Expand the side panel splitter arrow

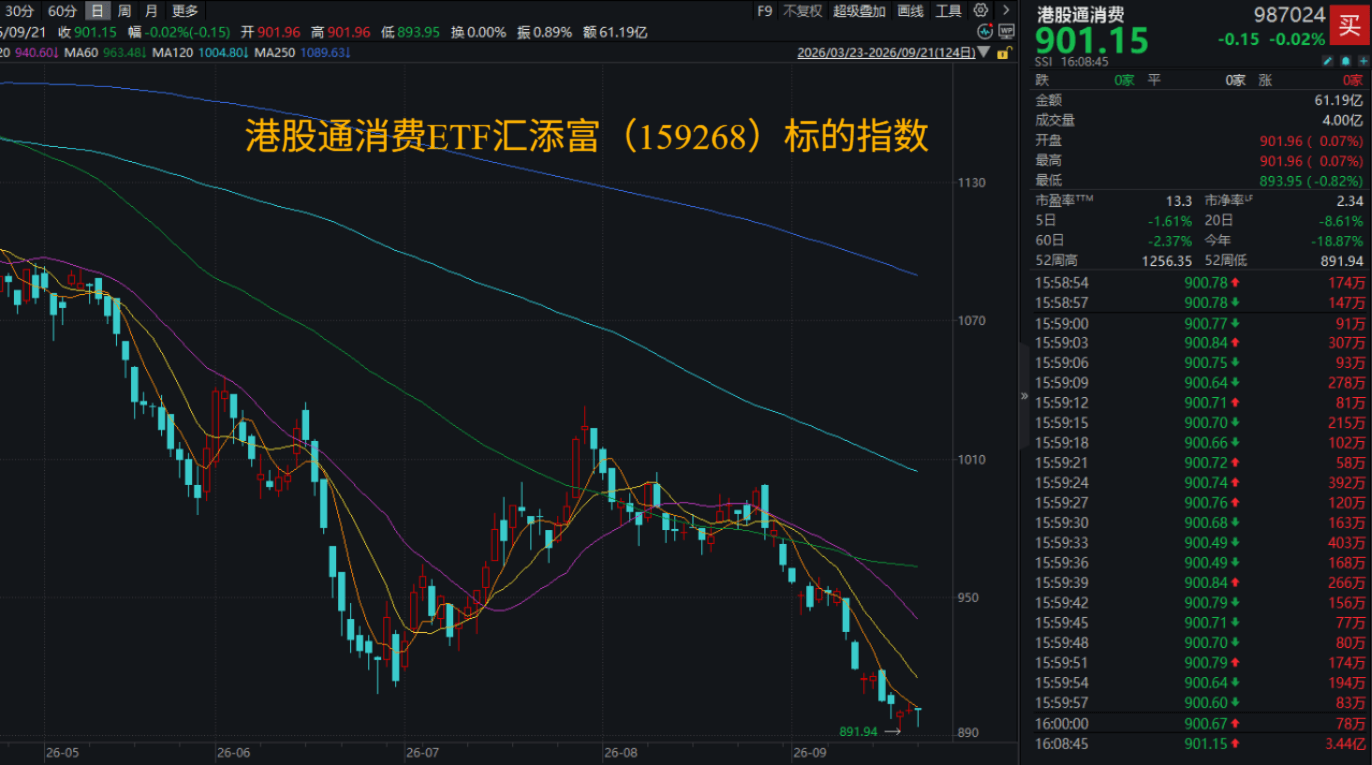click(x=1024, y=396)
